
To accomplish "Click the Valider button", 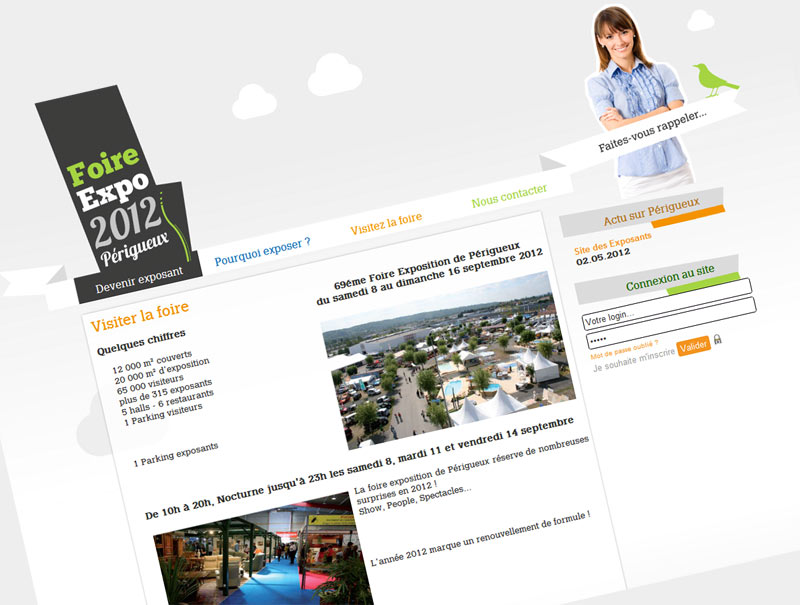I will click(693, 346).
